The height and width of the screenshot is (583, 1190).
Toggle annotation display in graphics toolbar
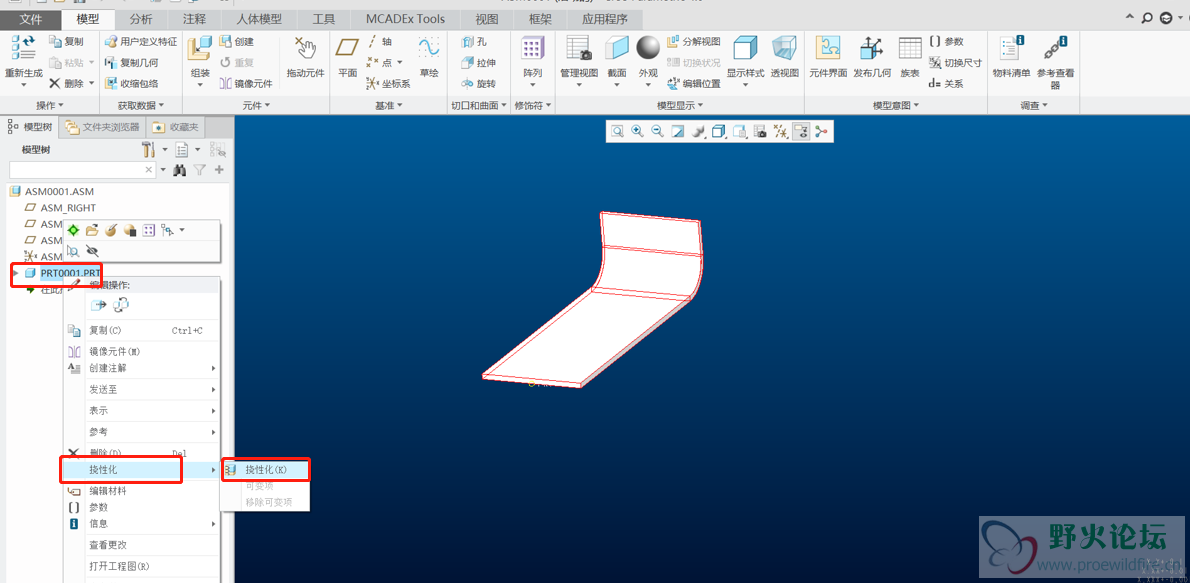click(x=800, y=132)
